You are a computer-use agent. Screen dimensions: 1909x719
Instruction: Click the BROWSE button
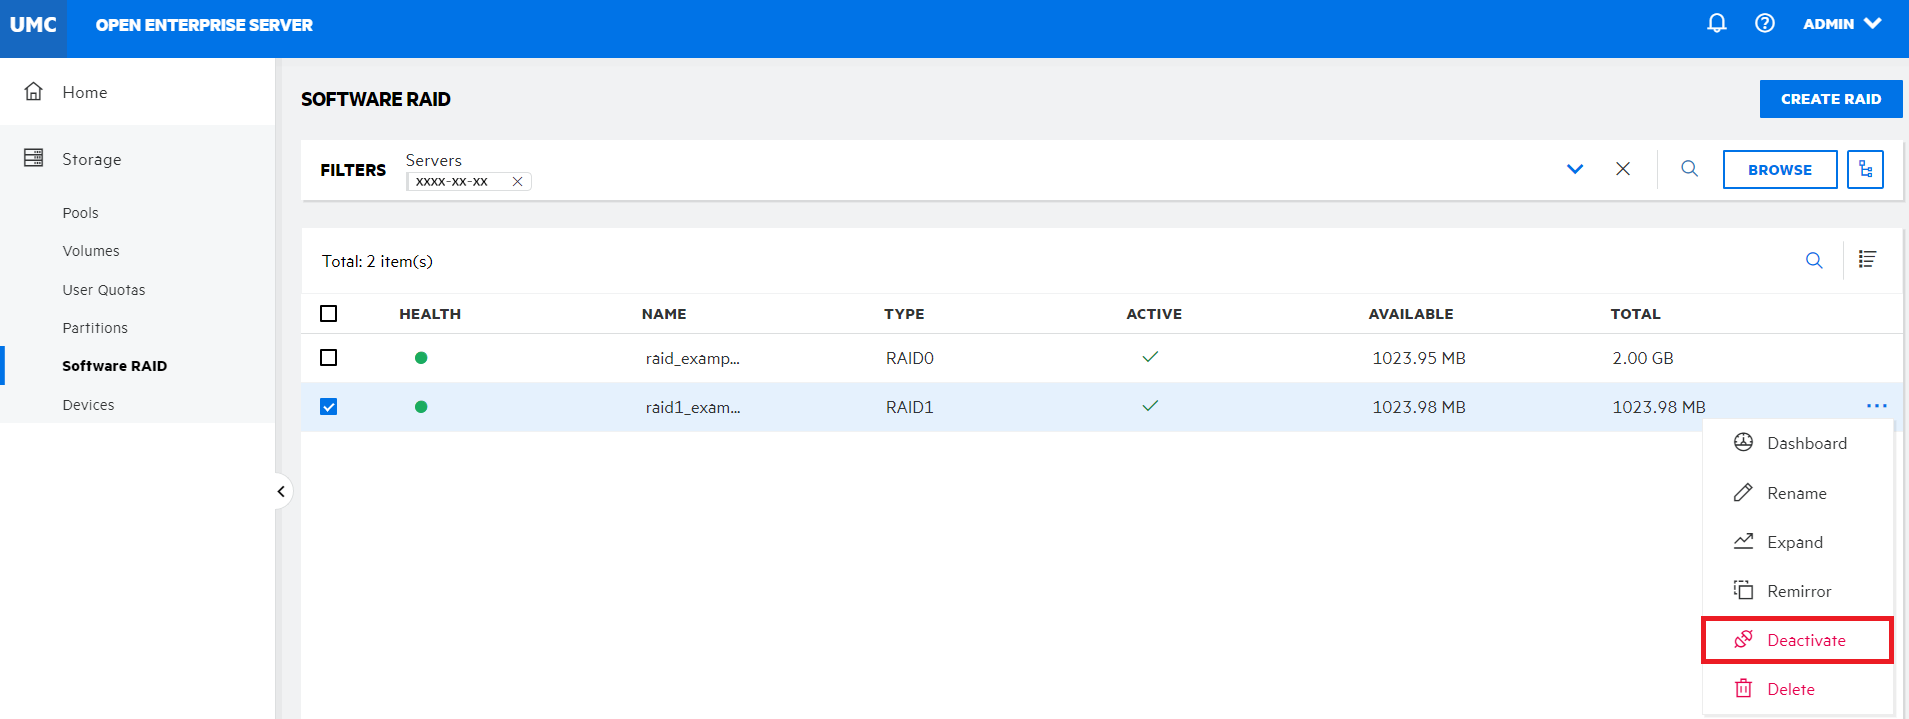click(1779, 170)
